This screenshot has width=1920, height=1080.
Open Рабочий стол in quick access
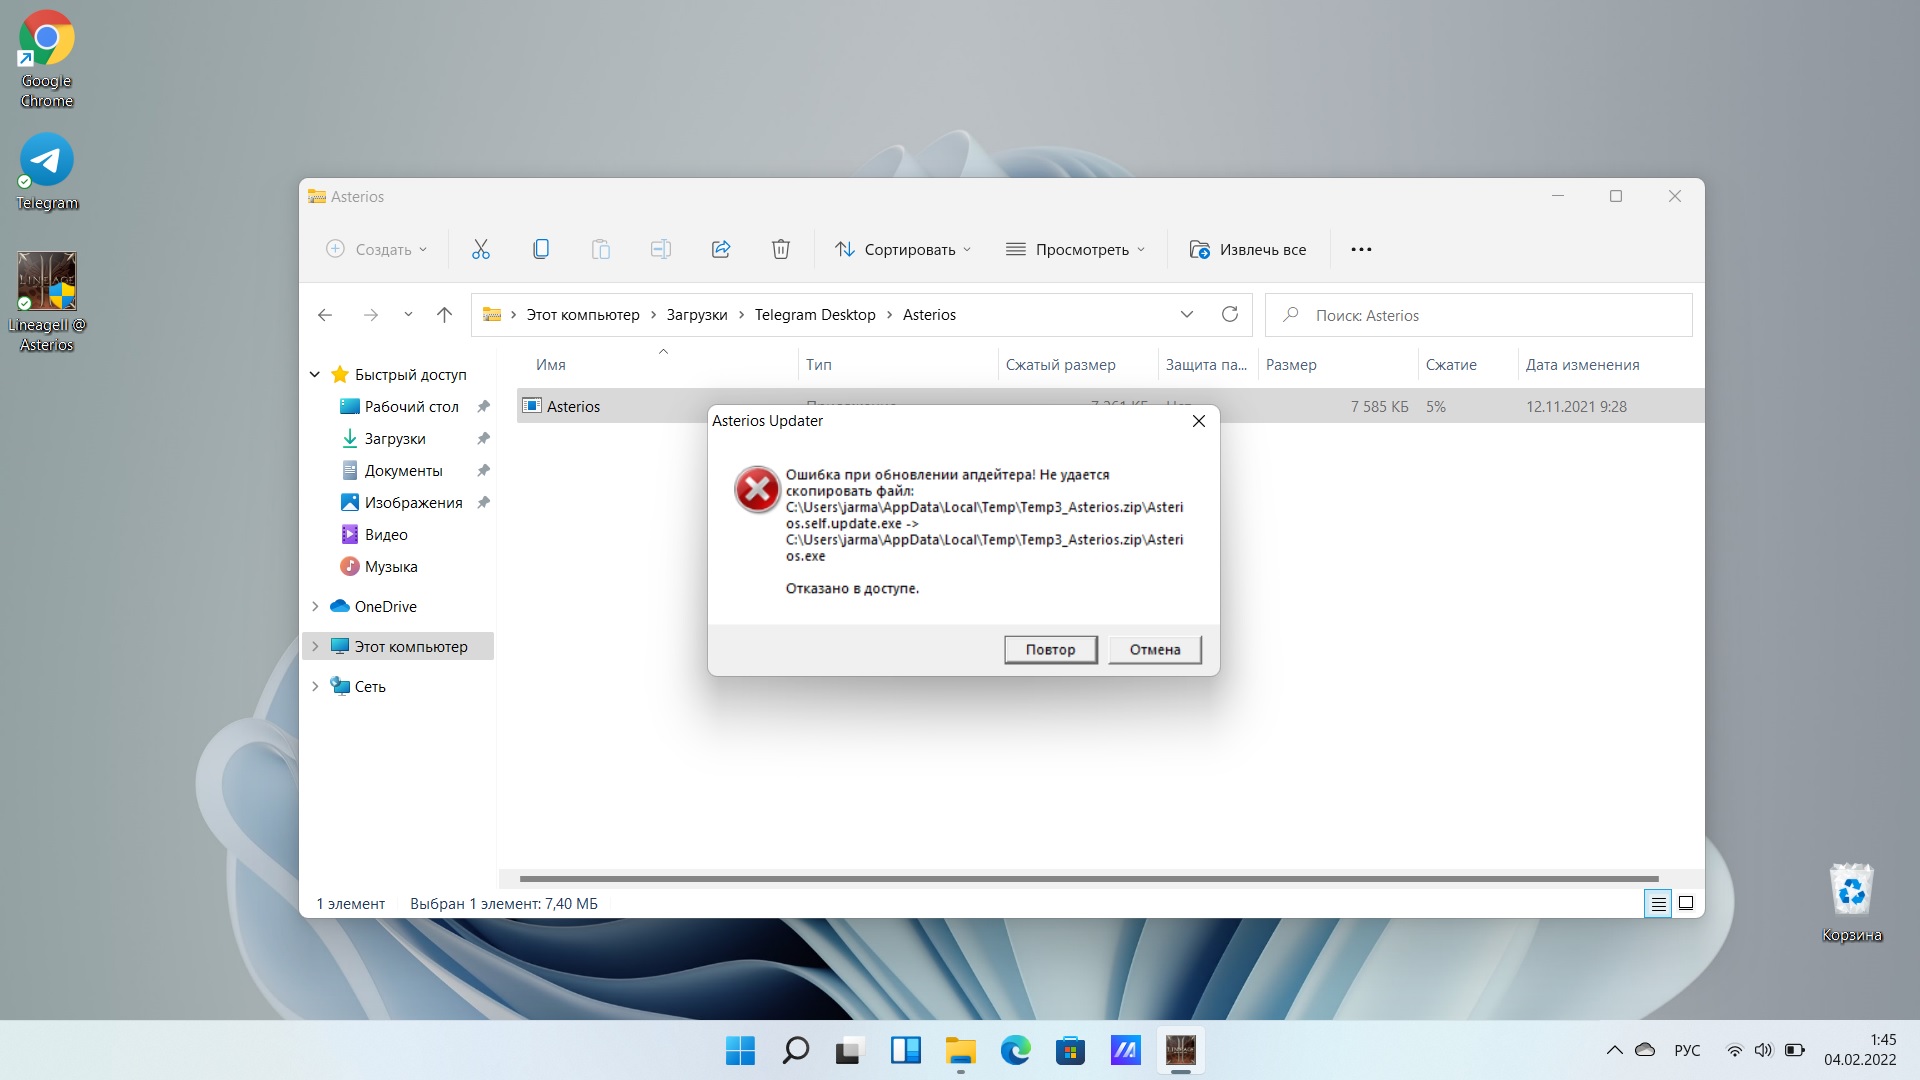click(411, 406)
